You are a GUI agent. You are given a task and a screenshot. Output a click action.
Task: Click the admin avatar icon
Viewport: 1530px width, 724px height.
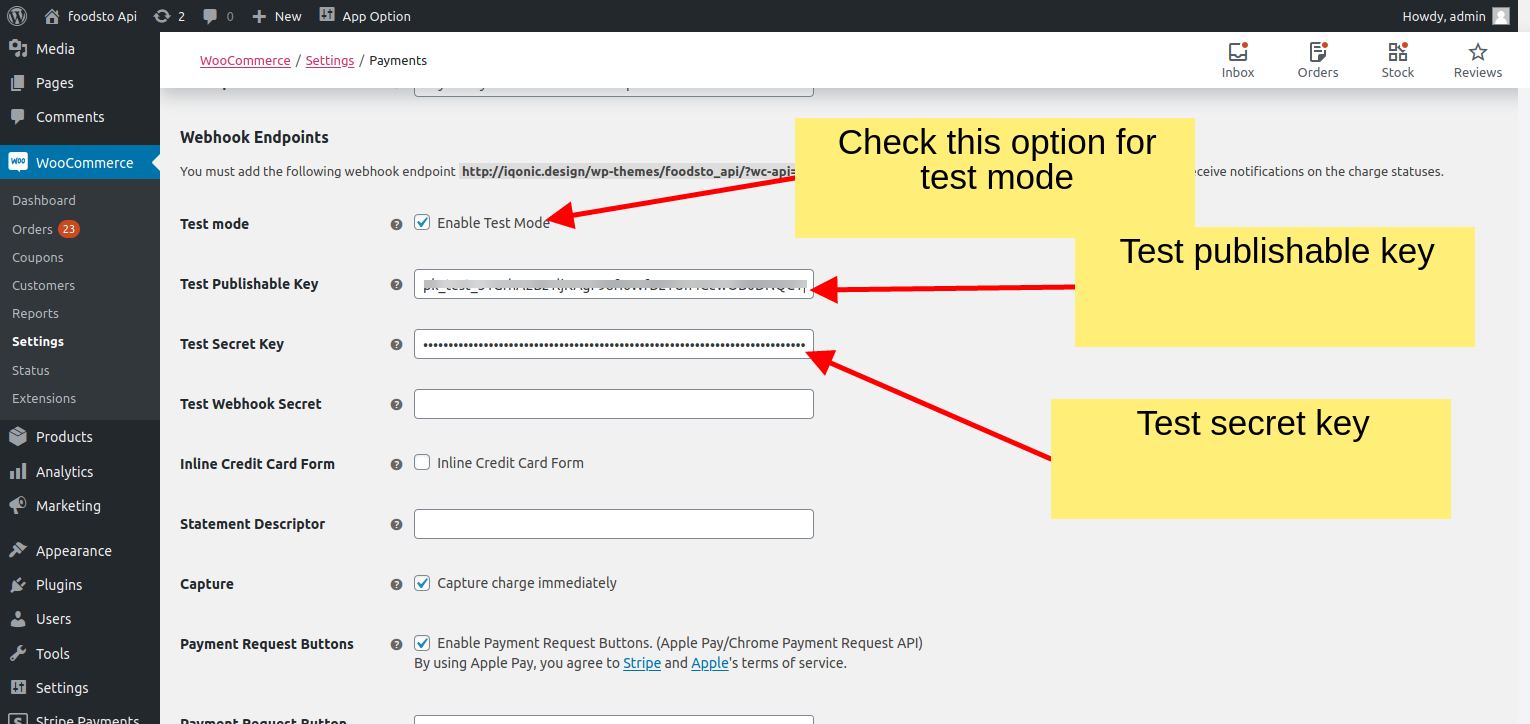click(1501, 16)
